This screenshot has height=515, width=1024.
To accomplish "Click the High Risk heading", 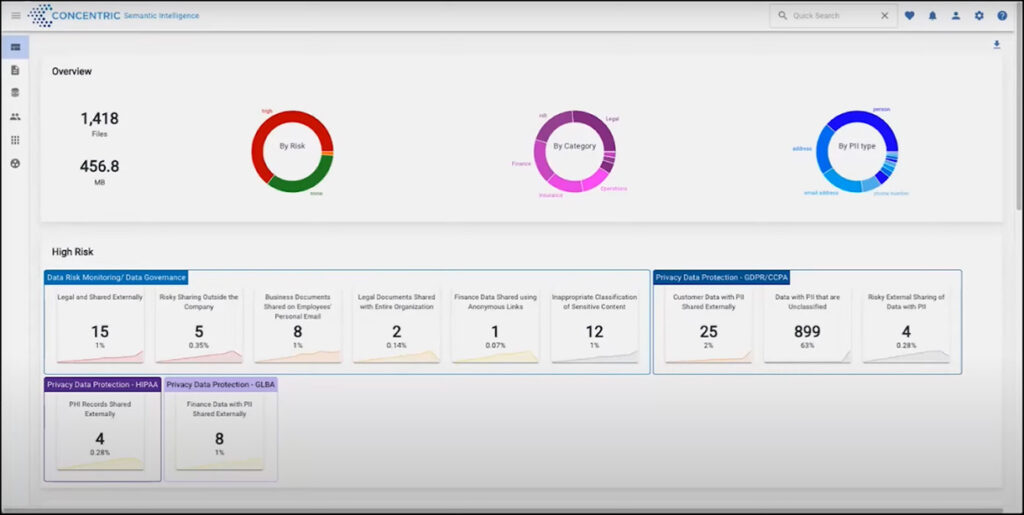I will pyautogui.click(x=73, y=251).
